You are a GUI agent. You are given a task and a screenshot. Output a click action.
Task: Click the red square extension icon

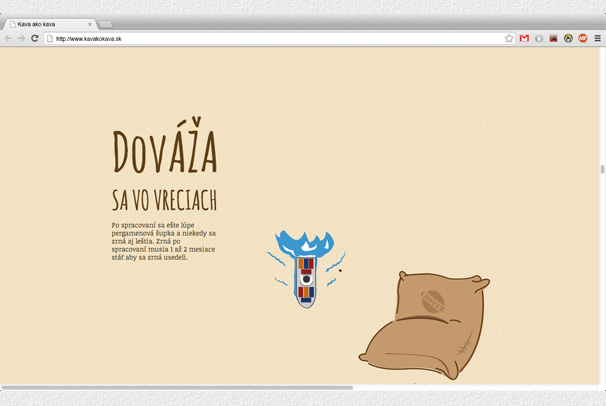tap(553, 38)
